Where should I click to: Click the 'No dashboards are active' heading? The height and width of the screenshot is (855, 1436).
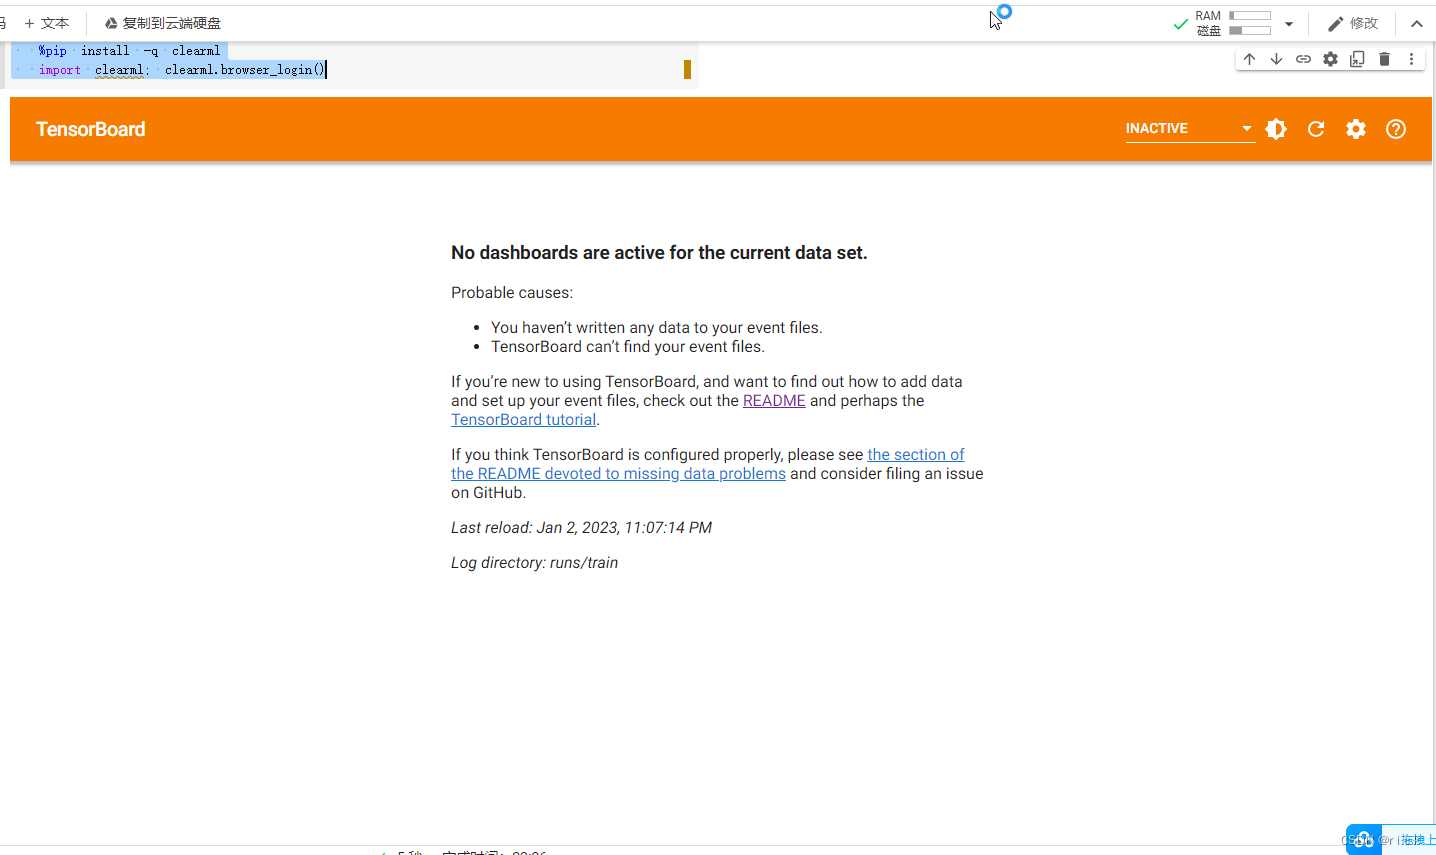(659, 253)
